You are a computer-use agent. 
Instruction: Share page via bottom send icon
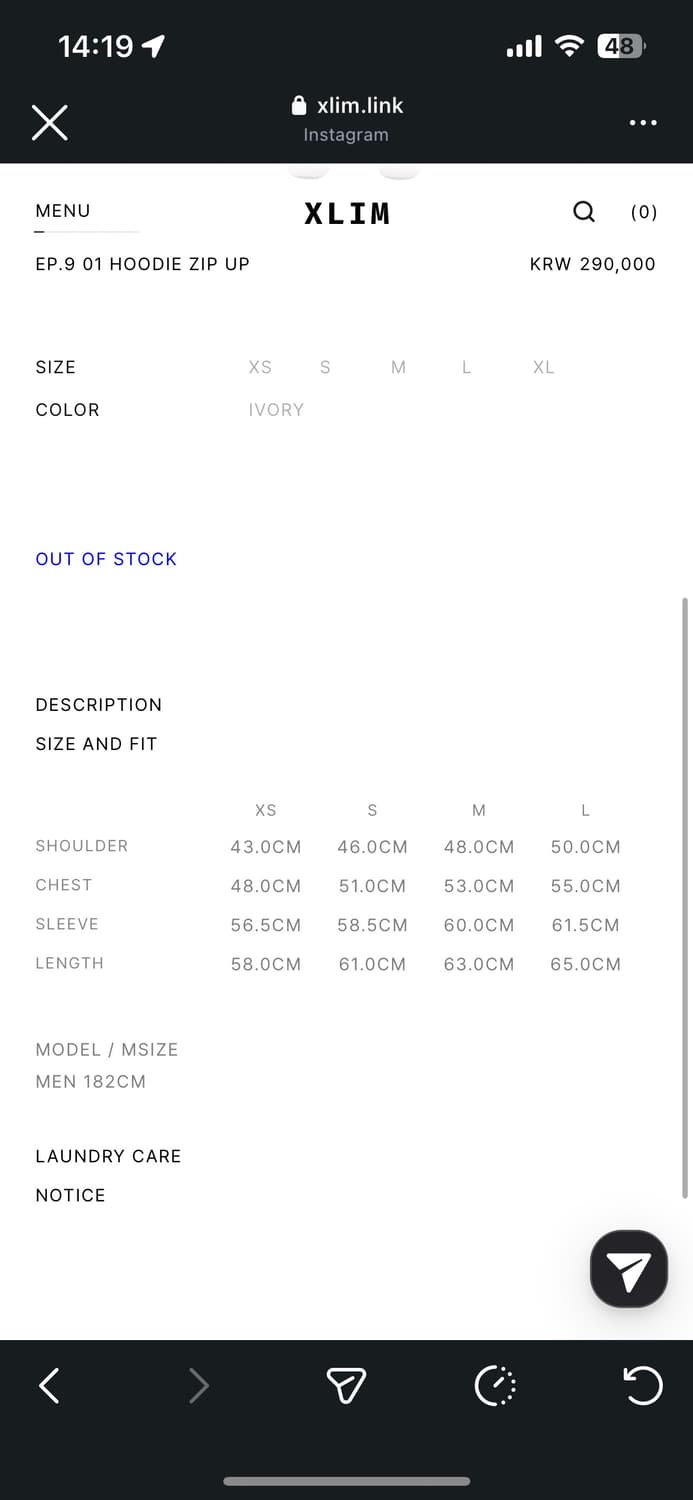(346, 1385)
